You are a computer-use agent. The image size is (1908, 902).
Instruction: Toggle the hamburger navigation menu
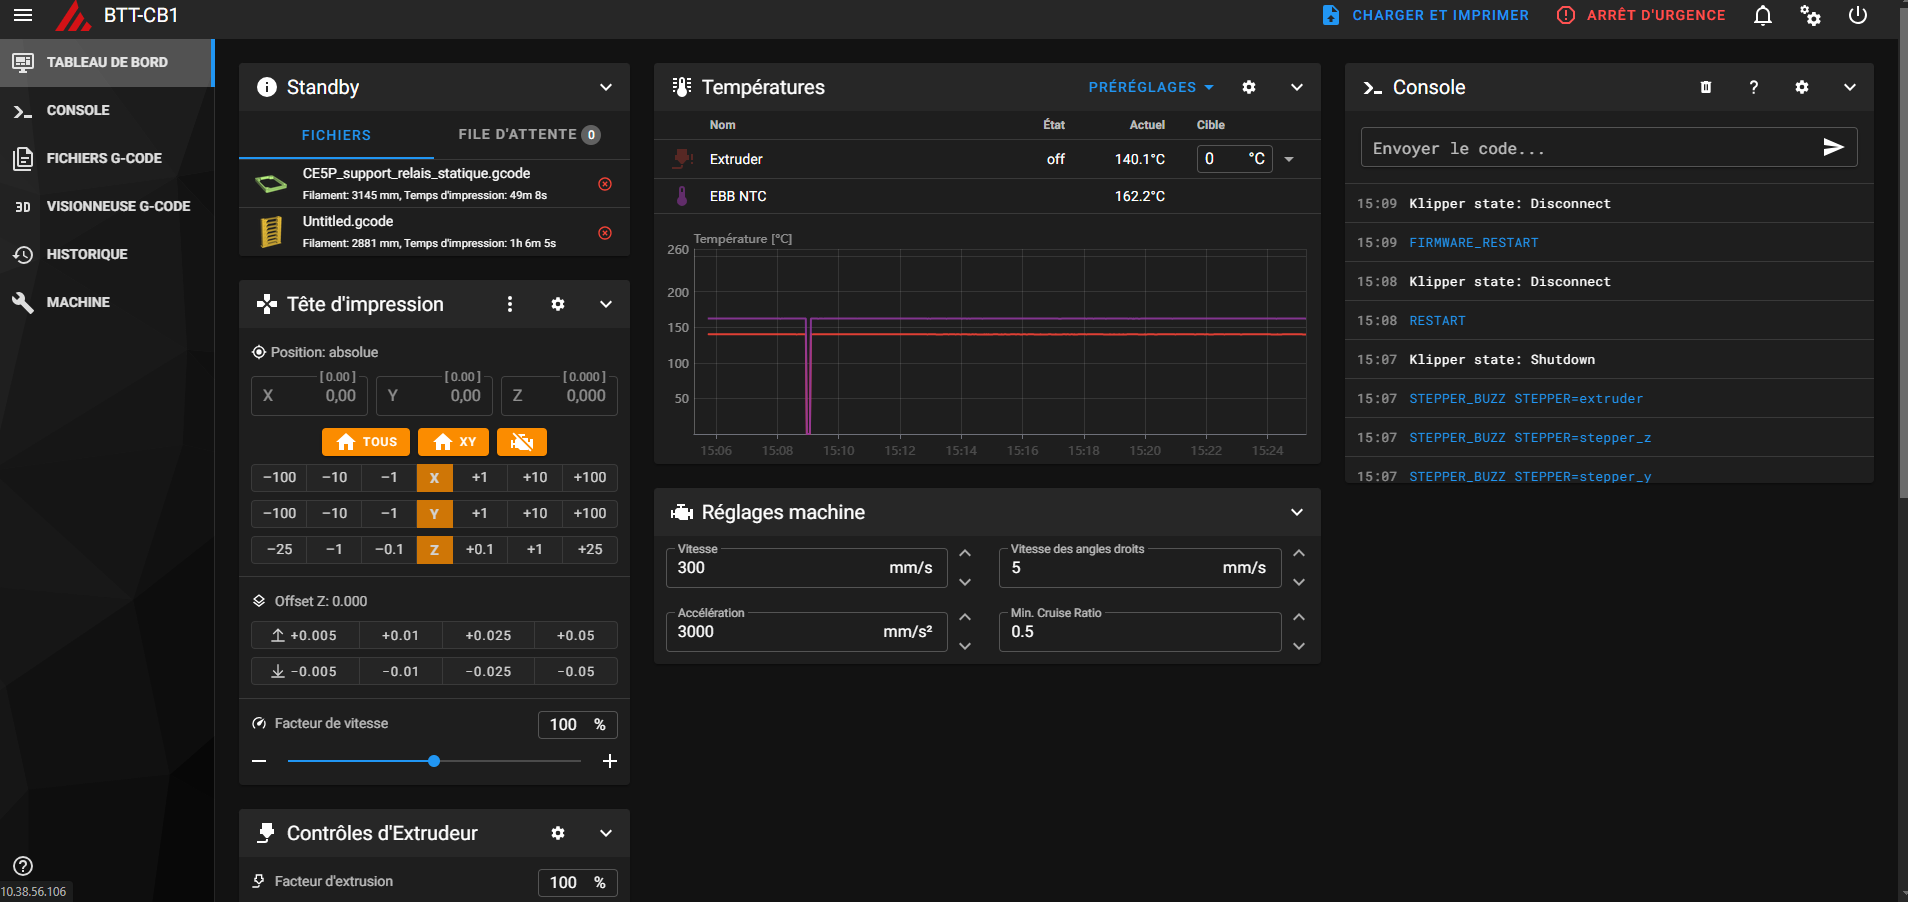pyautogui.click(x=22, y=16)
